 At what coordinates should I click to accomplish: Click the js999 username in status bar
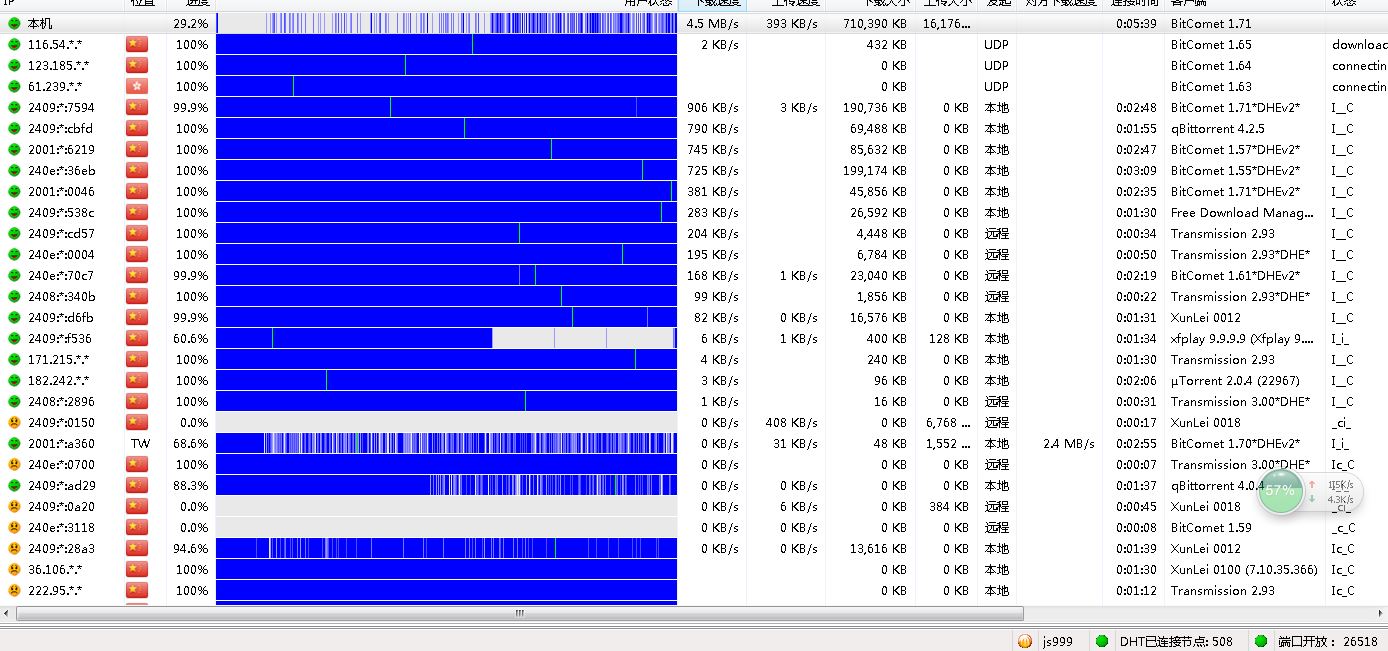point(1059,641)
